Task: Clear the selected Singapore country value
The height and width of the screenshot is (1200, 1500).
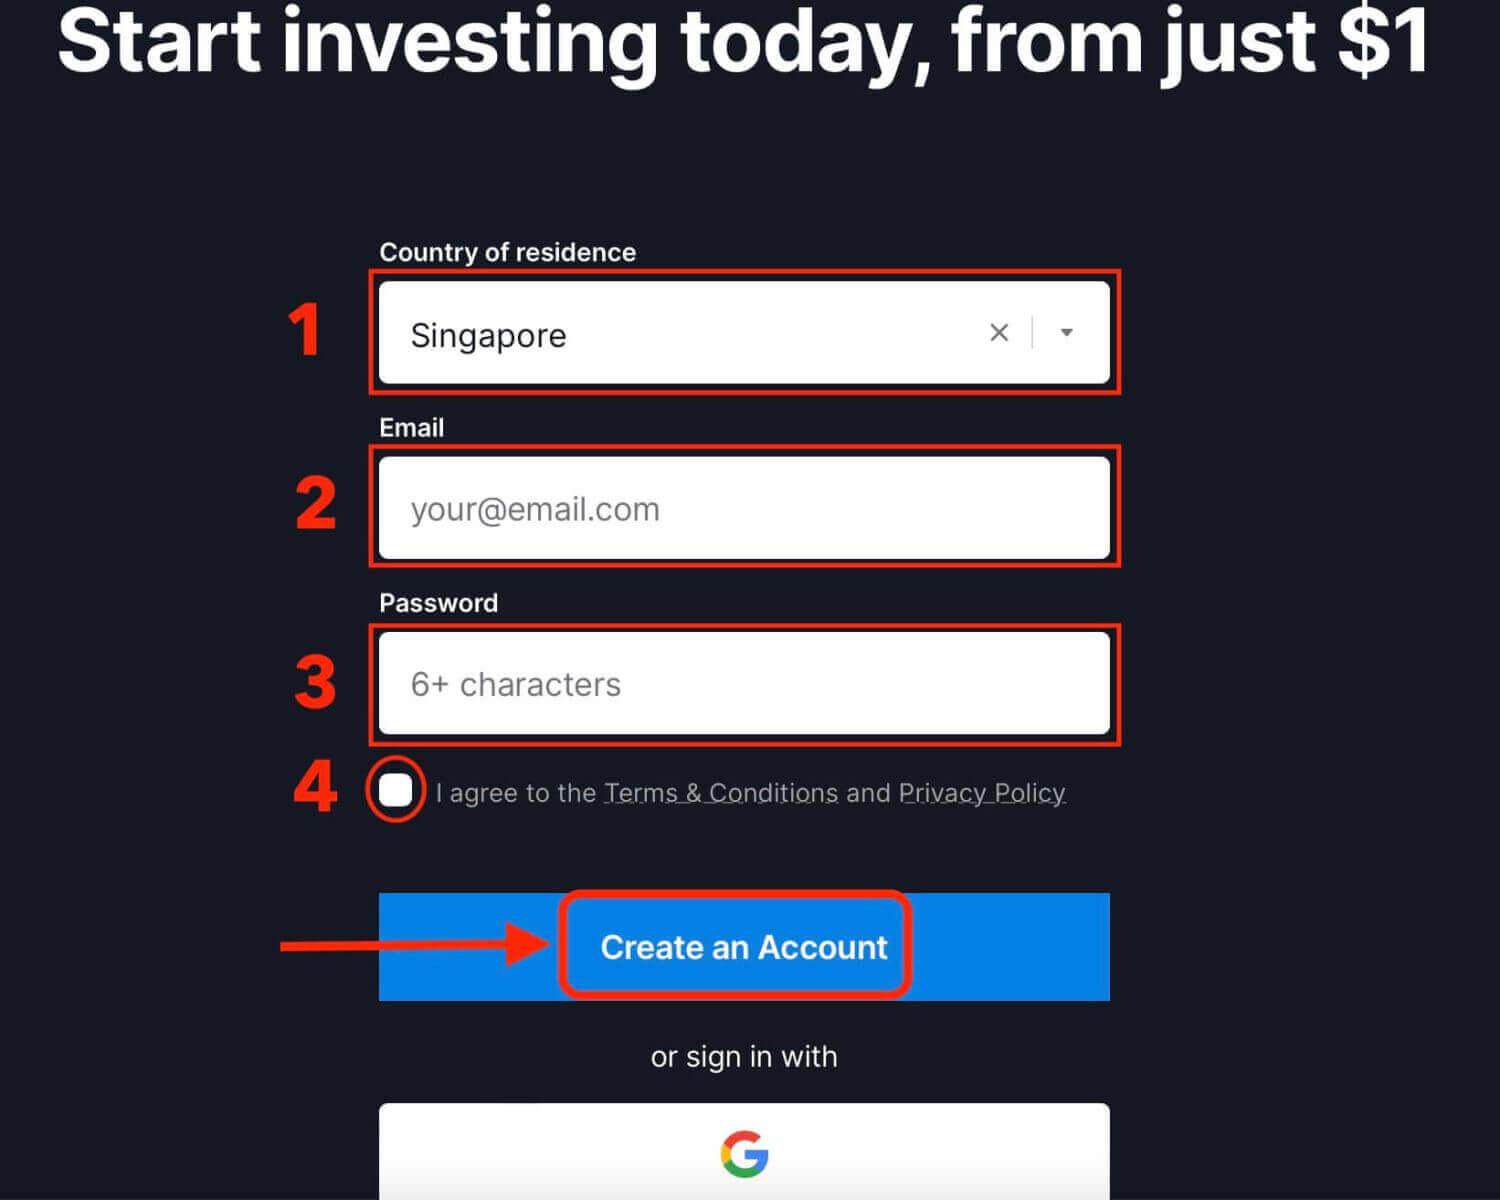Action: pos(998,333)
